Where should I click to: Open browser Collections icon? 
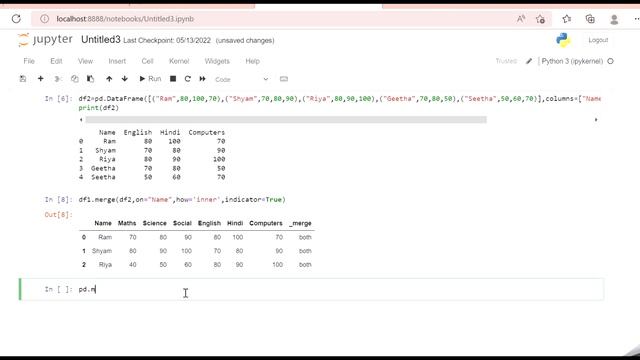590,19
